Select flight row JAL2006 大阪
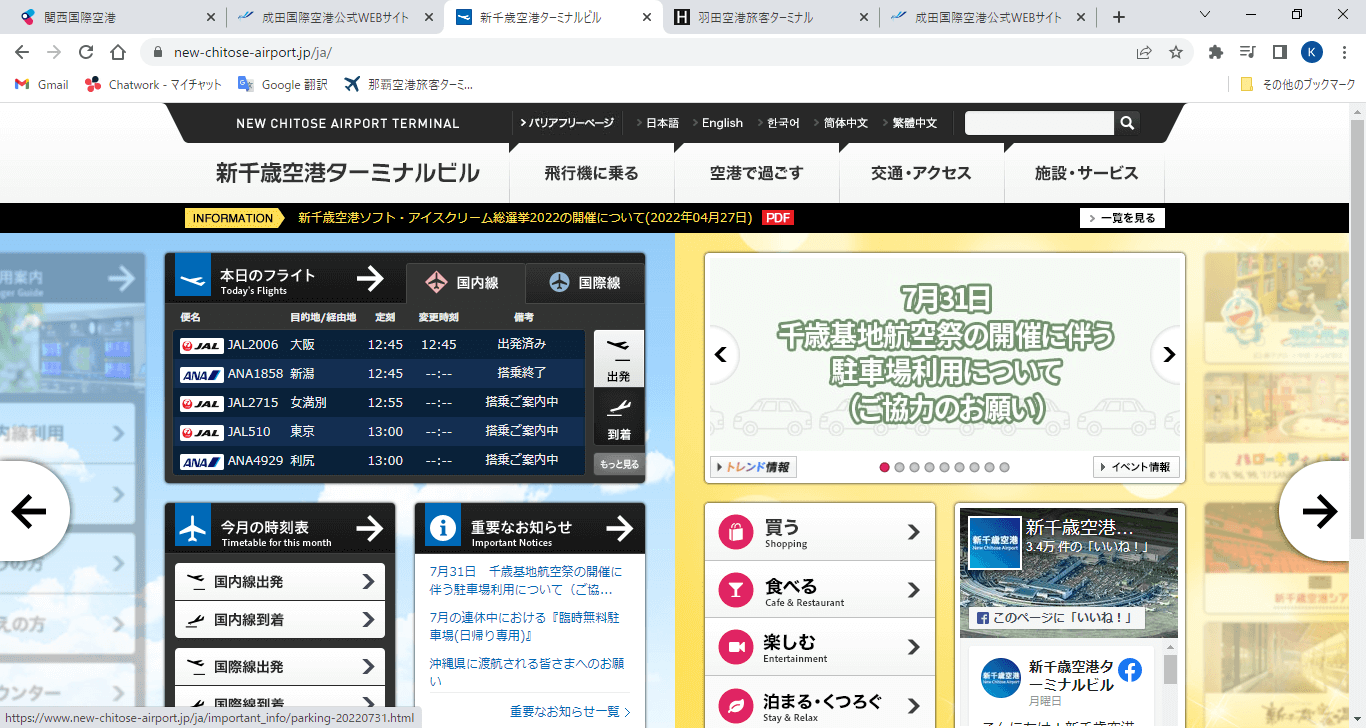The height and width of the screenshot is (728, 1366). [x=379, y=344]
